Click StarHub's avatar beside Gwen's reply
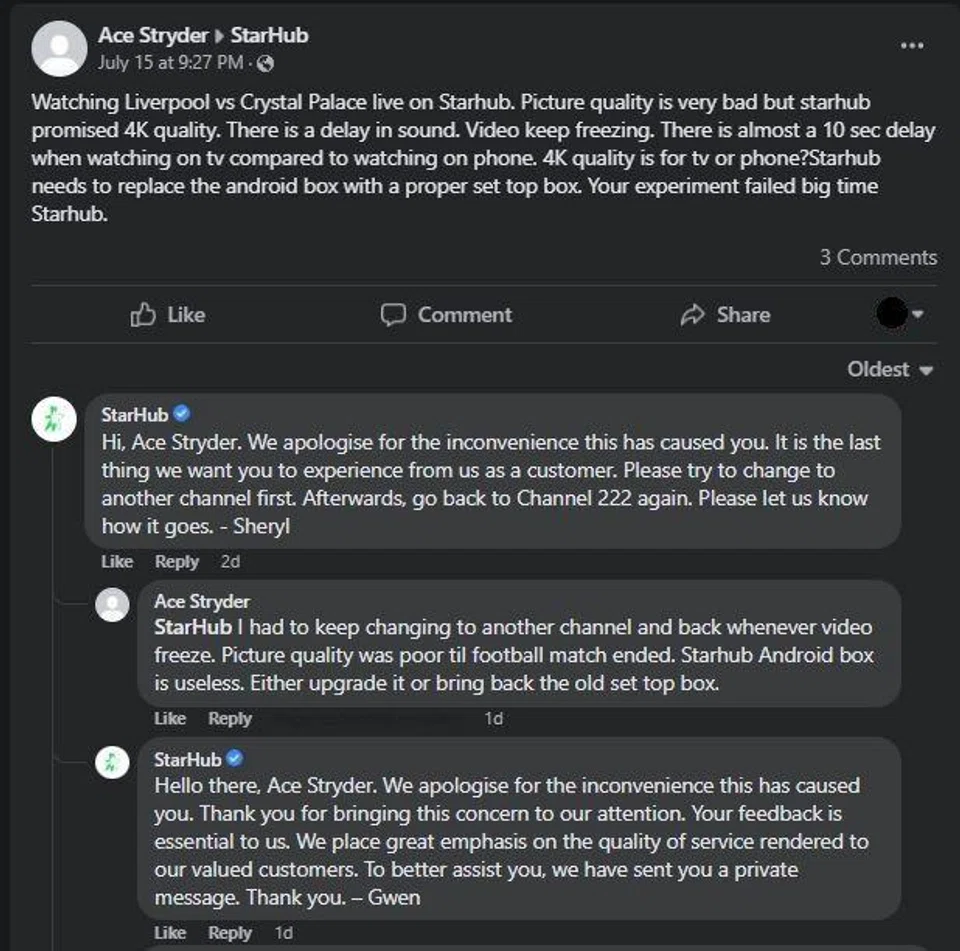 112,762
